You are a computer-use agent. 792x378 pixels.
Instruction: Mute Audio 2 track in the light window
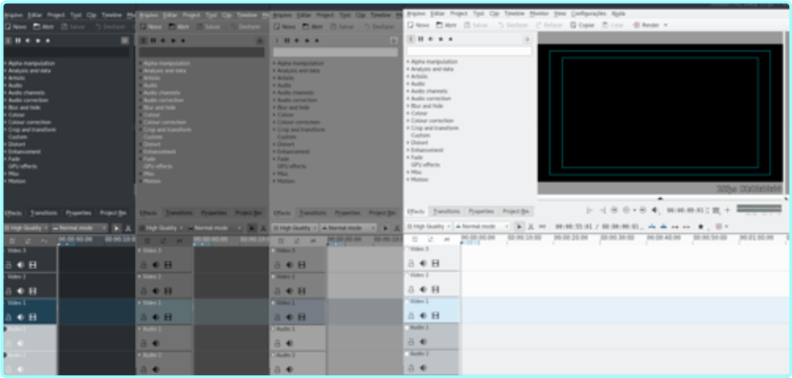click(x=423, y=367)
